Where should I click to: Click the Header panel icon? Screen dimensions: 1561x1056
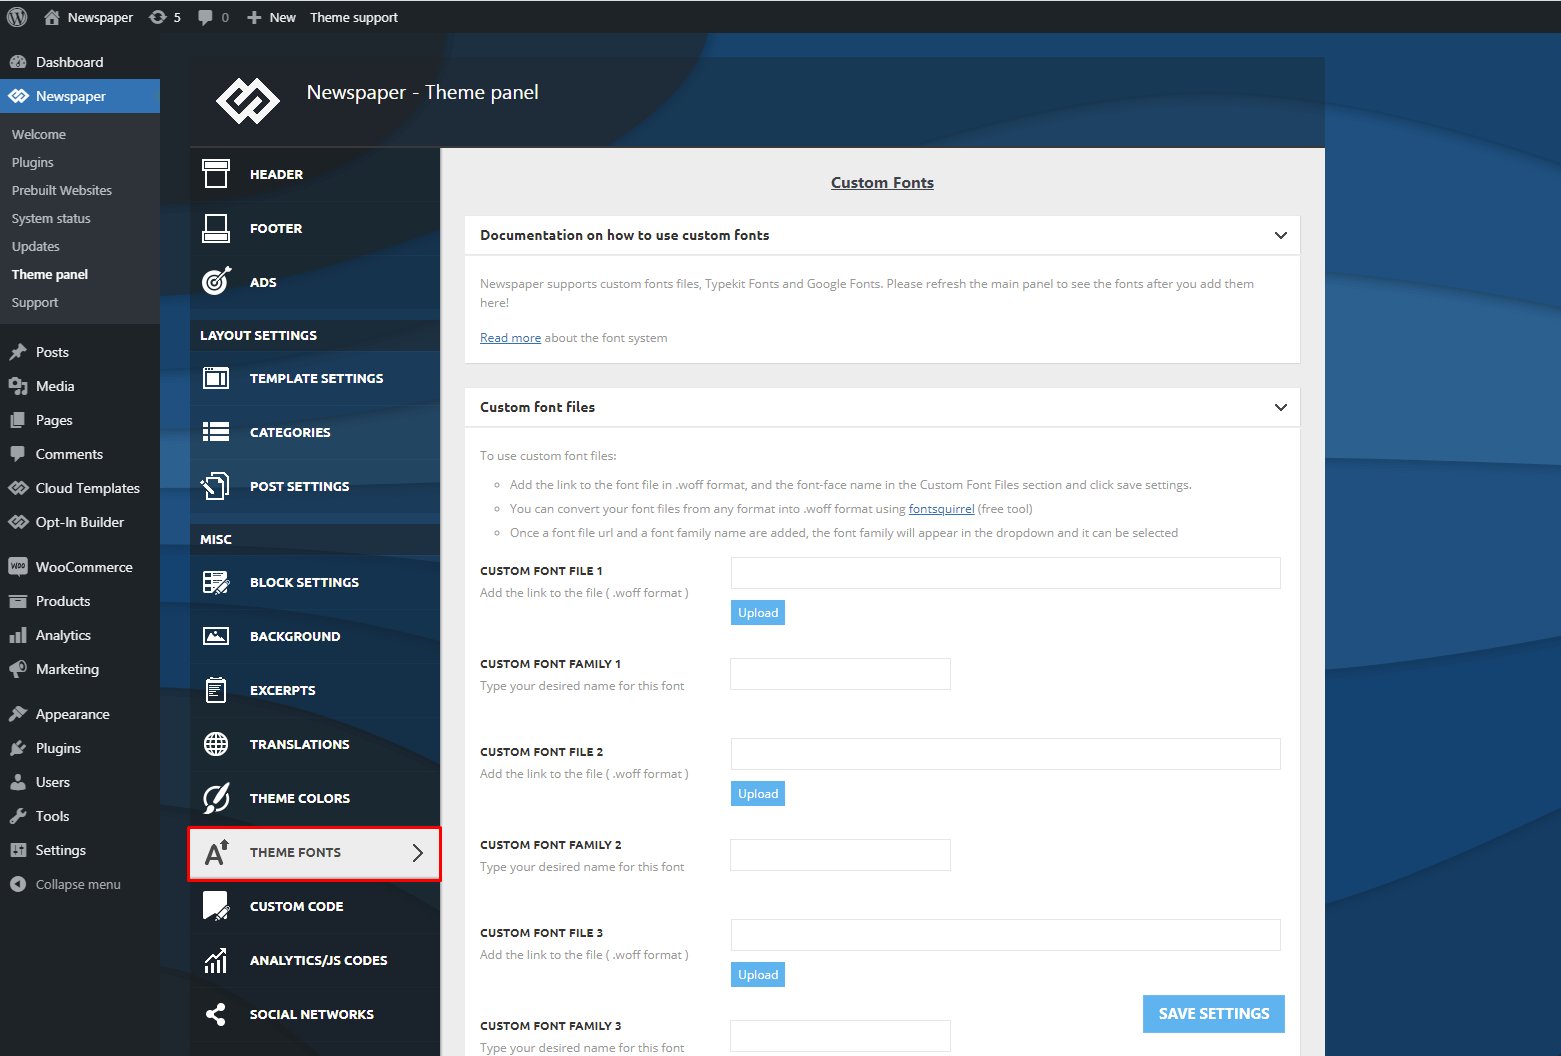[x=216, y=174]
